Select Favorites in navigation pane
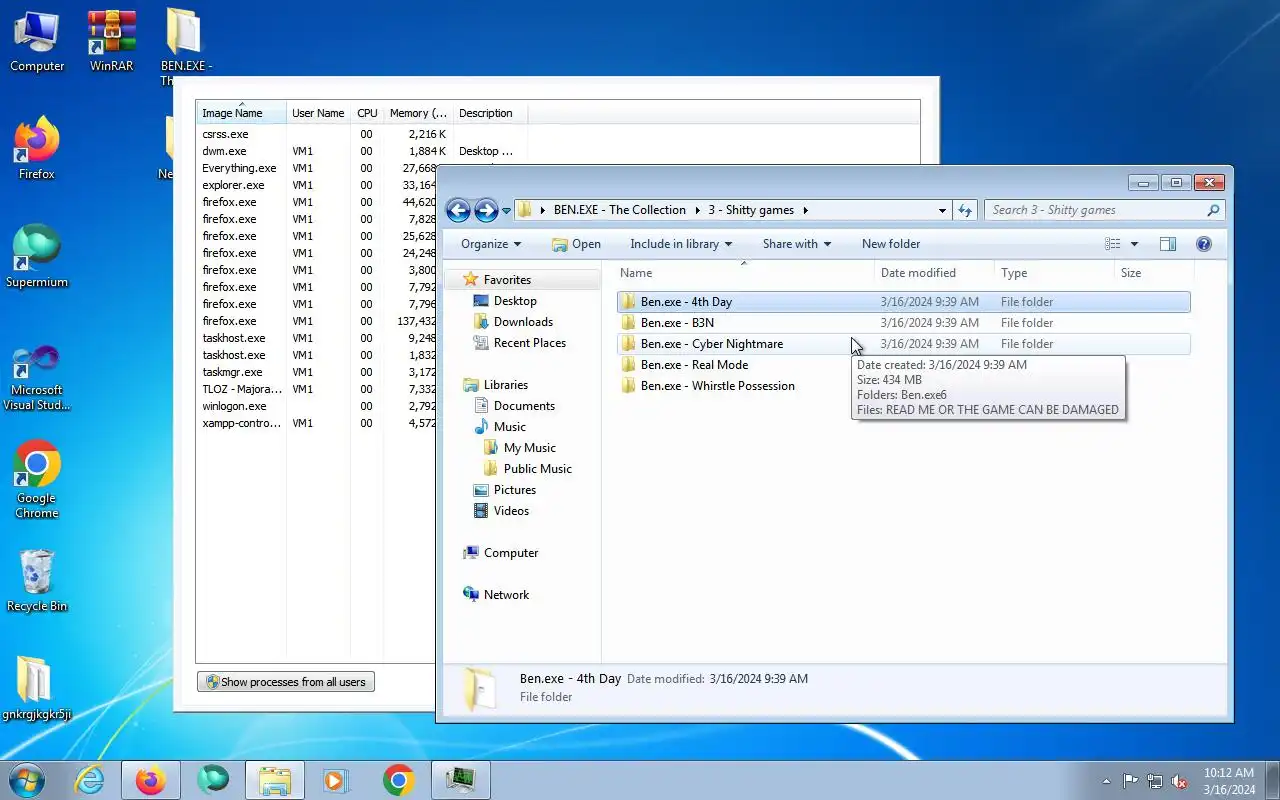Screen dimensions: 1280x800 click(x=507, y=280)
